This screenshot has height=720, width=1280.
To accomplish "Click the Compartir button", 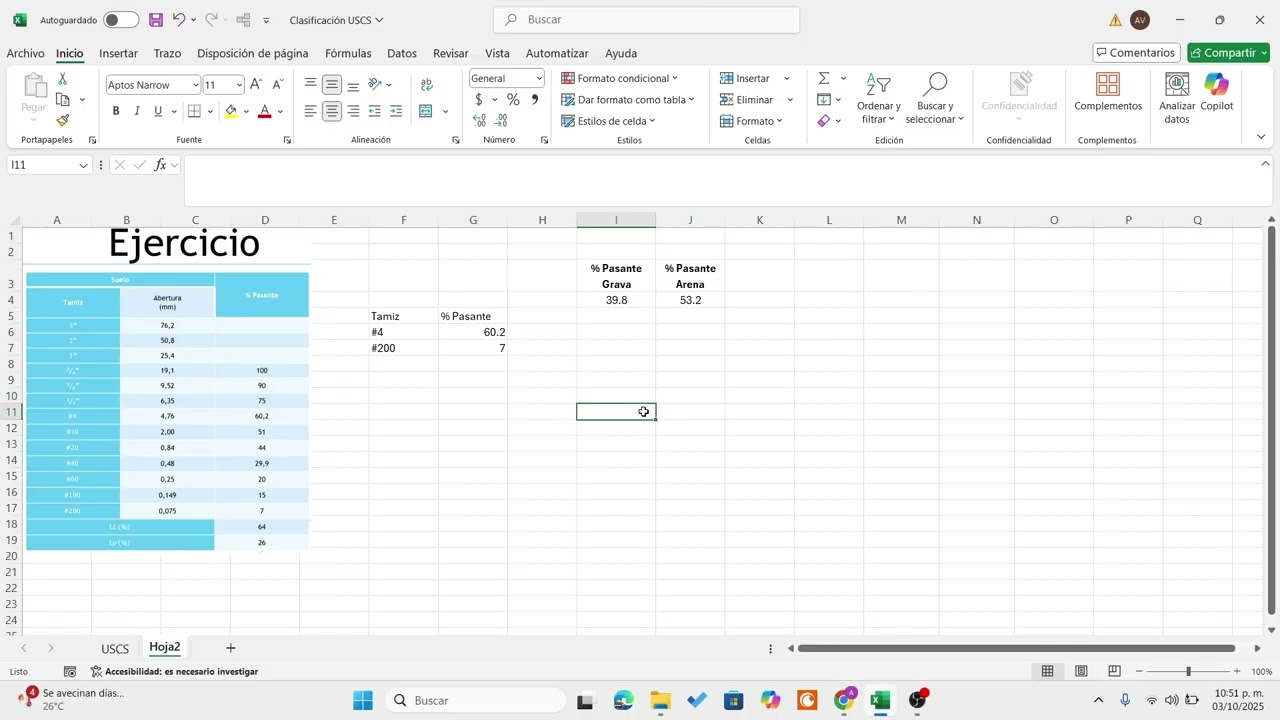I will coord(1228,53).
